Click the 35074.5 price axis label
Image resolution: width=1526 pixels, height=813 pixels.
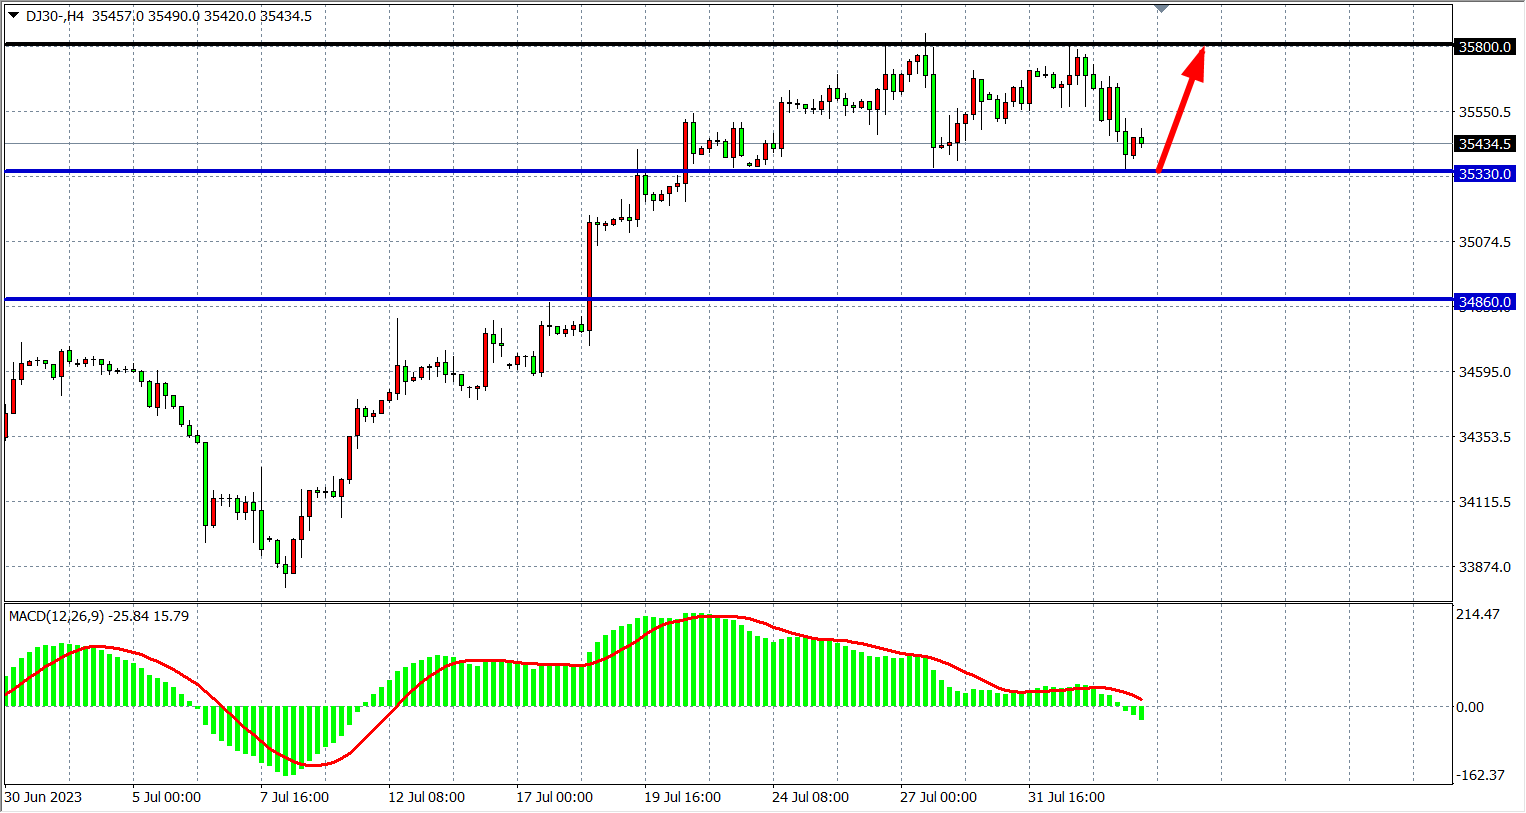click(x=1485, y=242)
